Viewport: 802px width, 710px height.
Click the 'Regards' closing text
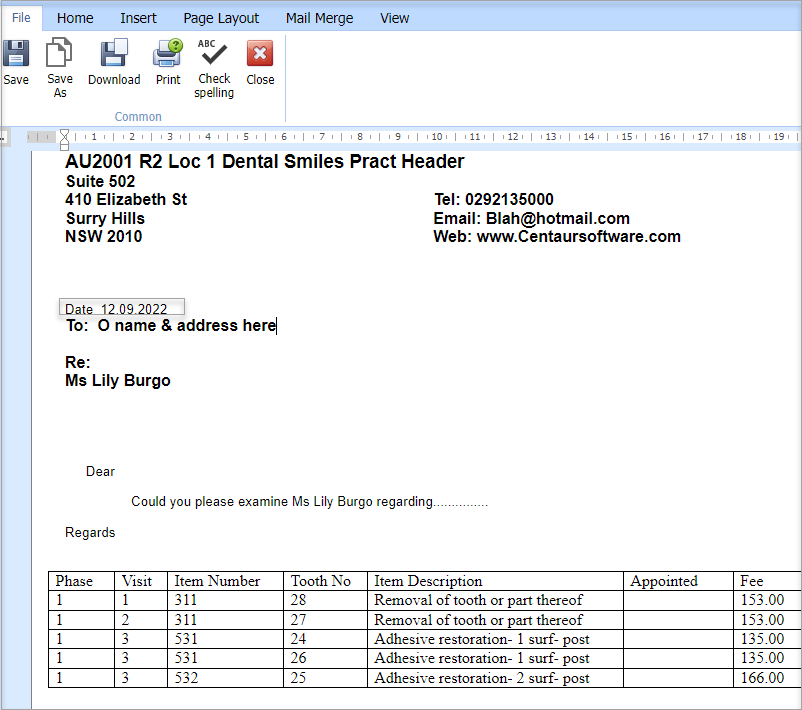click(x=90, y=532)
